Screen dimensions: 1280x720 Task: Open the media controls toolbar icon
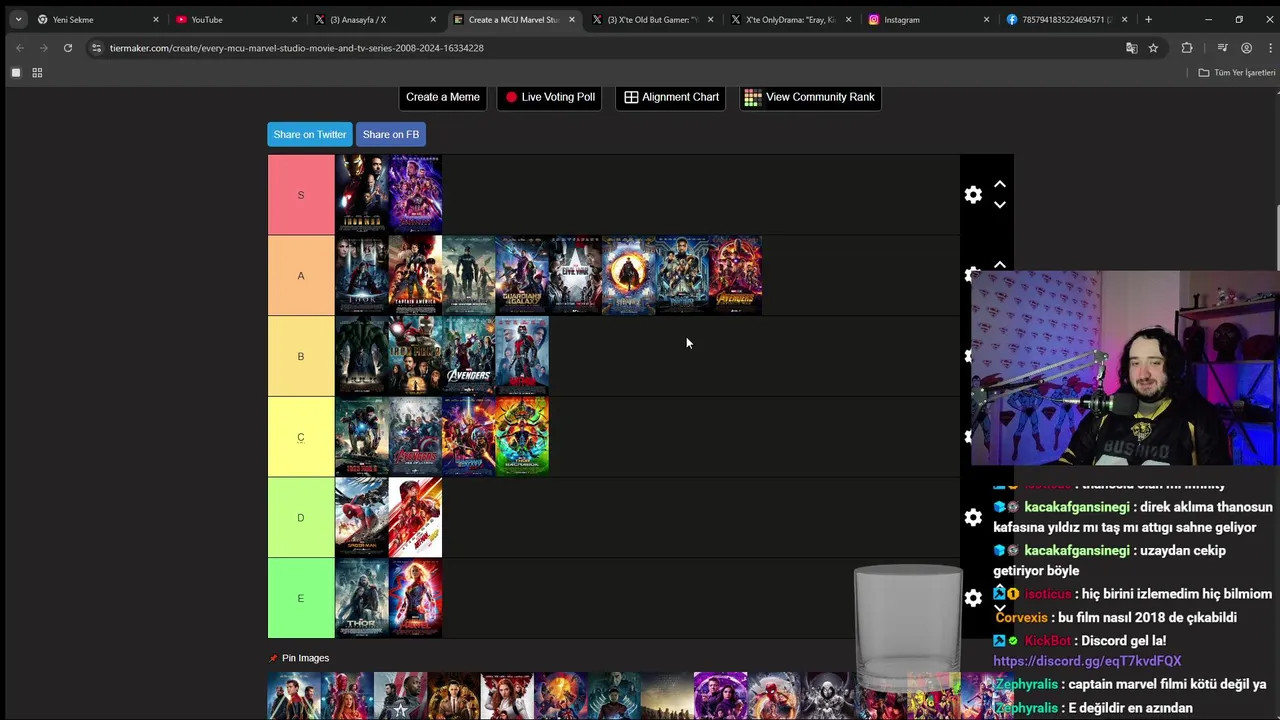point(1222,48)
